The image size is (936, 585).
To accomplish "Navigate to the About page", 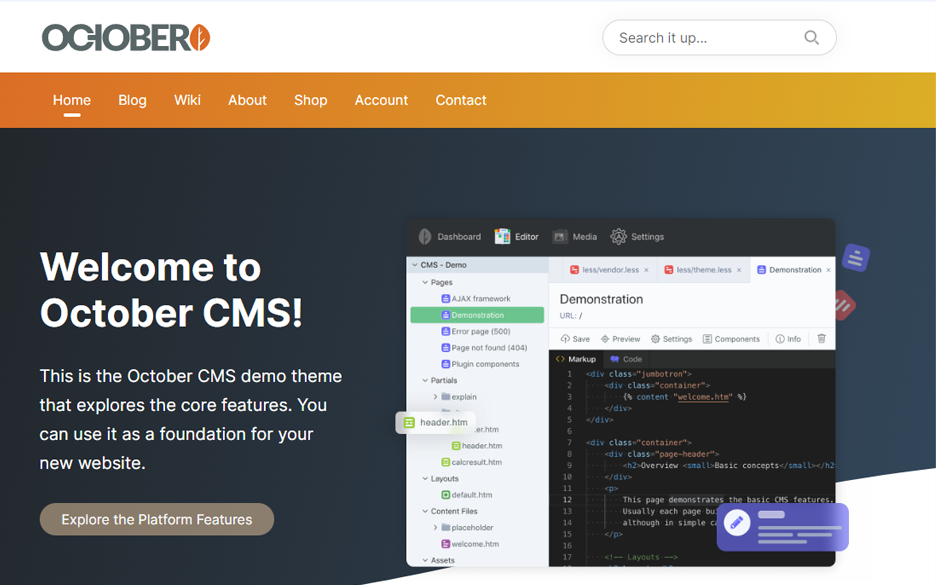I will pos(247,100).
